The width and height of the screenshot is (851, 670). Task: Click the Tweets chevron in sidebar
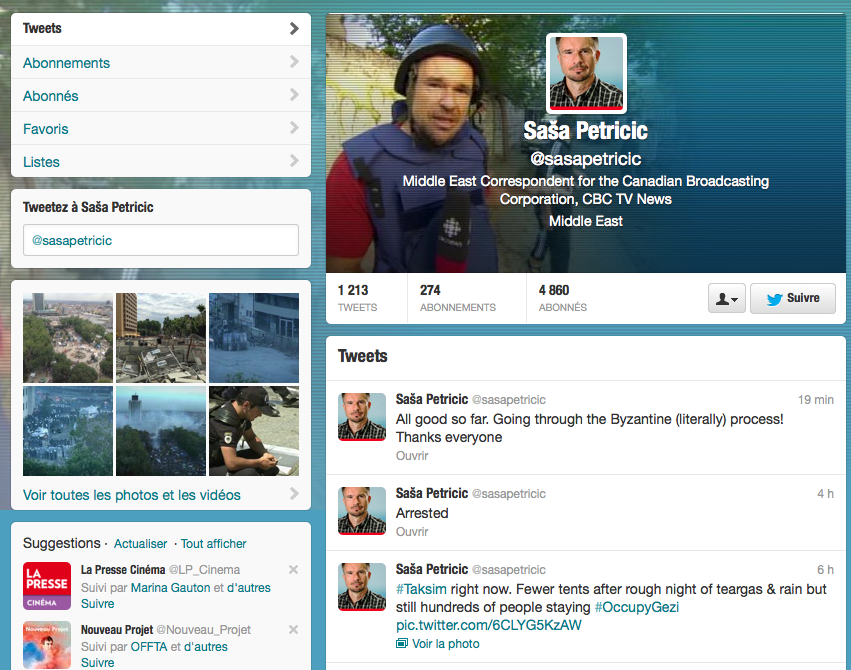294,29
